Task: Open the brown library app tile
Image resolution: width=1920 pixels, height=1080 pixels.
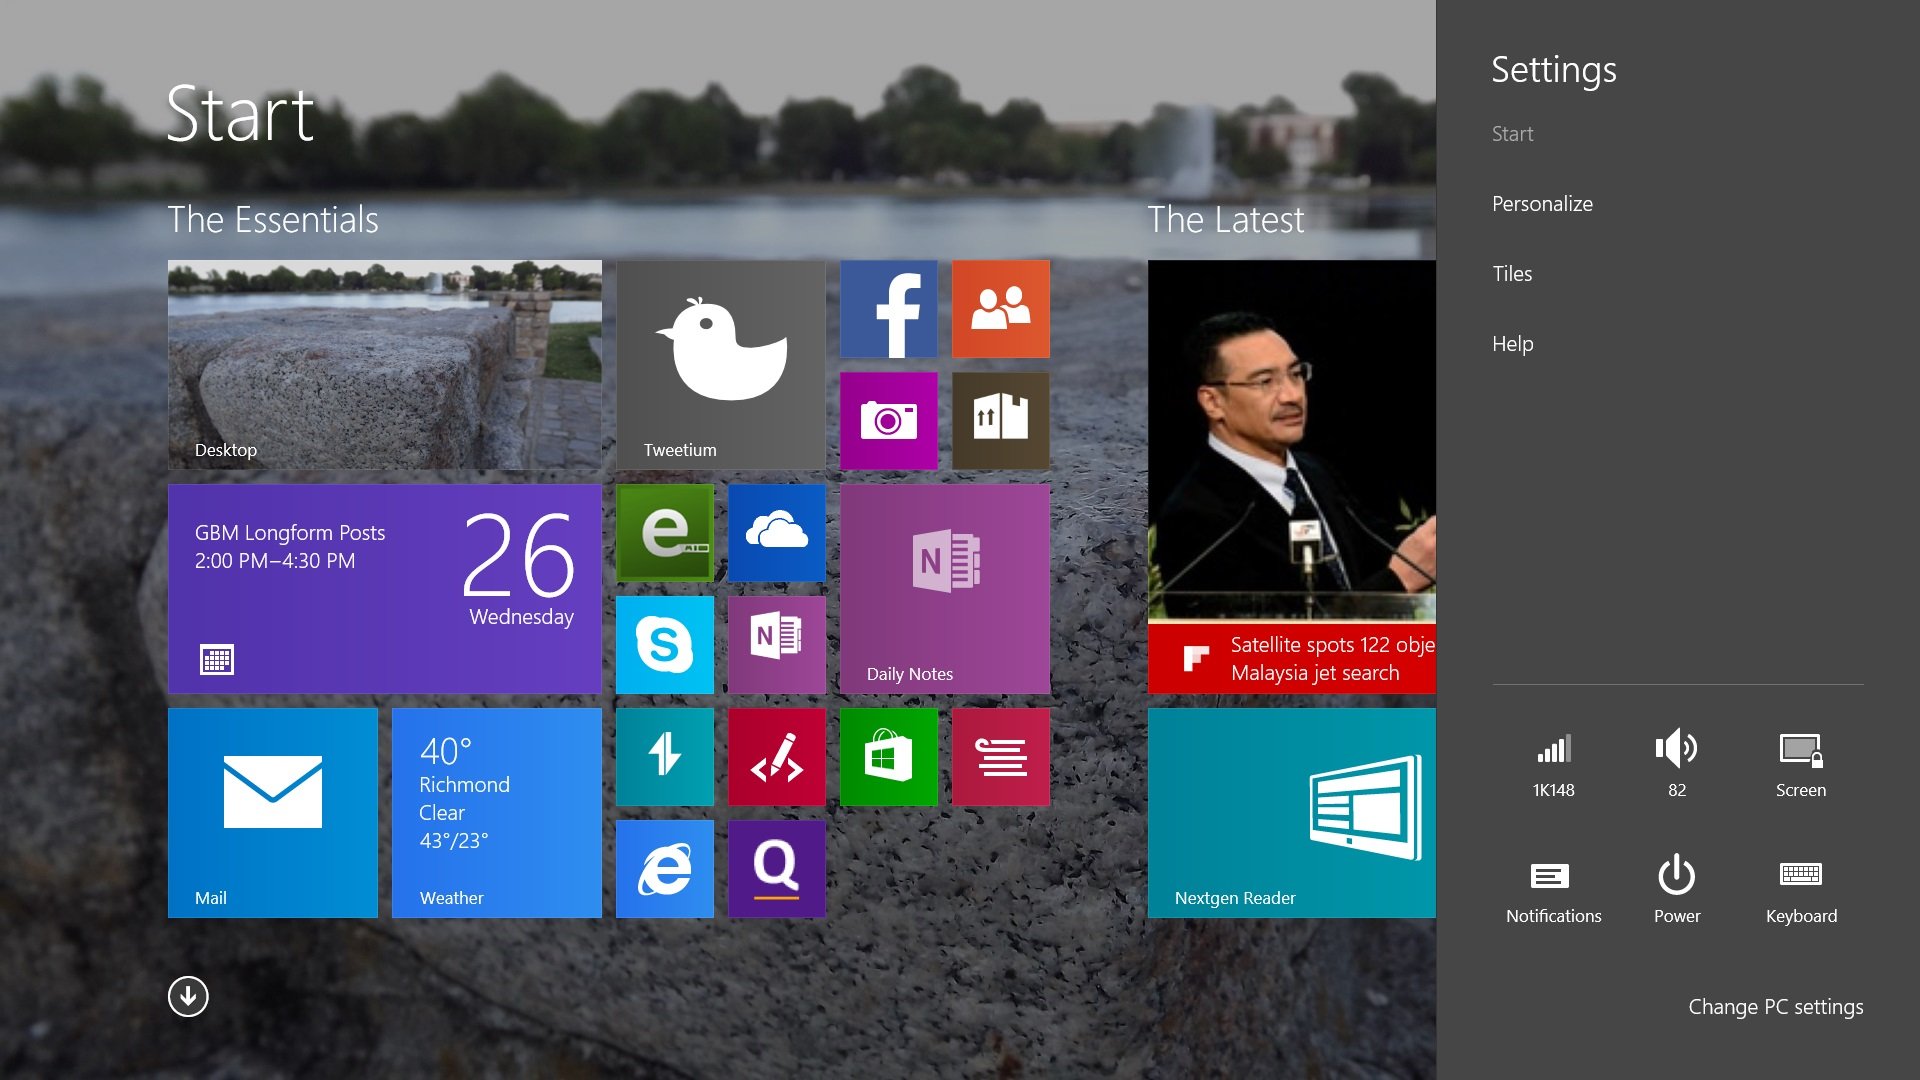Action: (x=1001, y=421)
